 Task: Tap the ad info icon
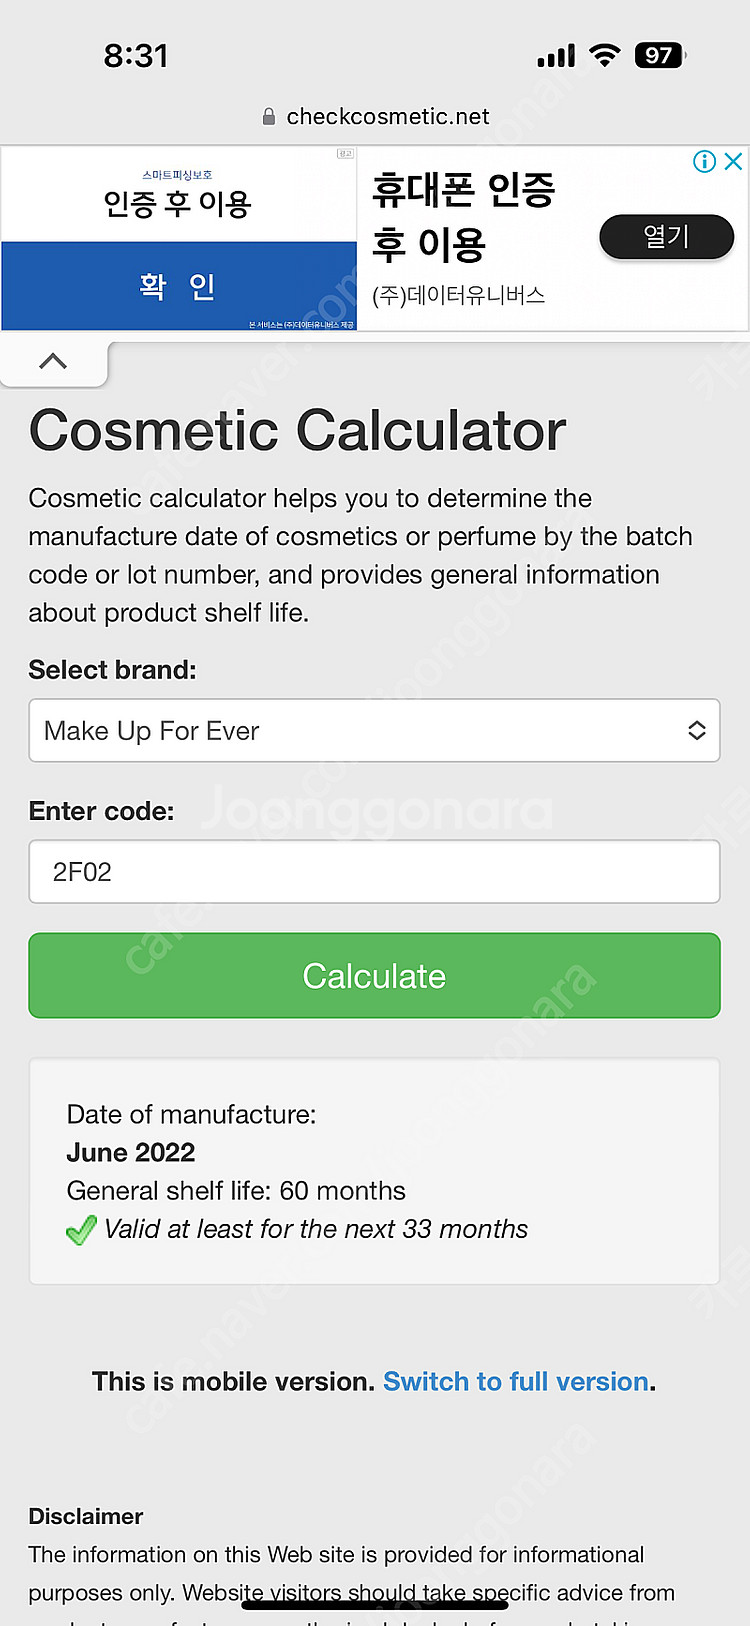tap(705, 161)
